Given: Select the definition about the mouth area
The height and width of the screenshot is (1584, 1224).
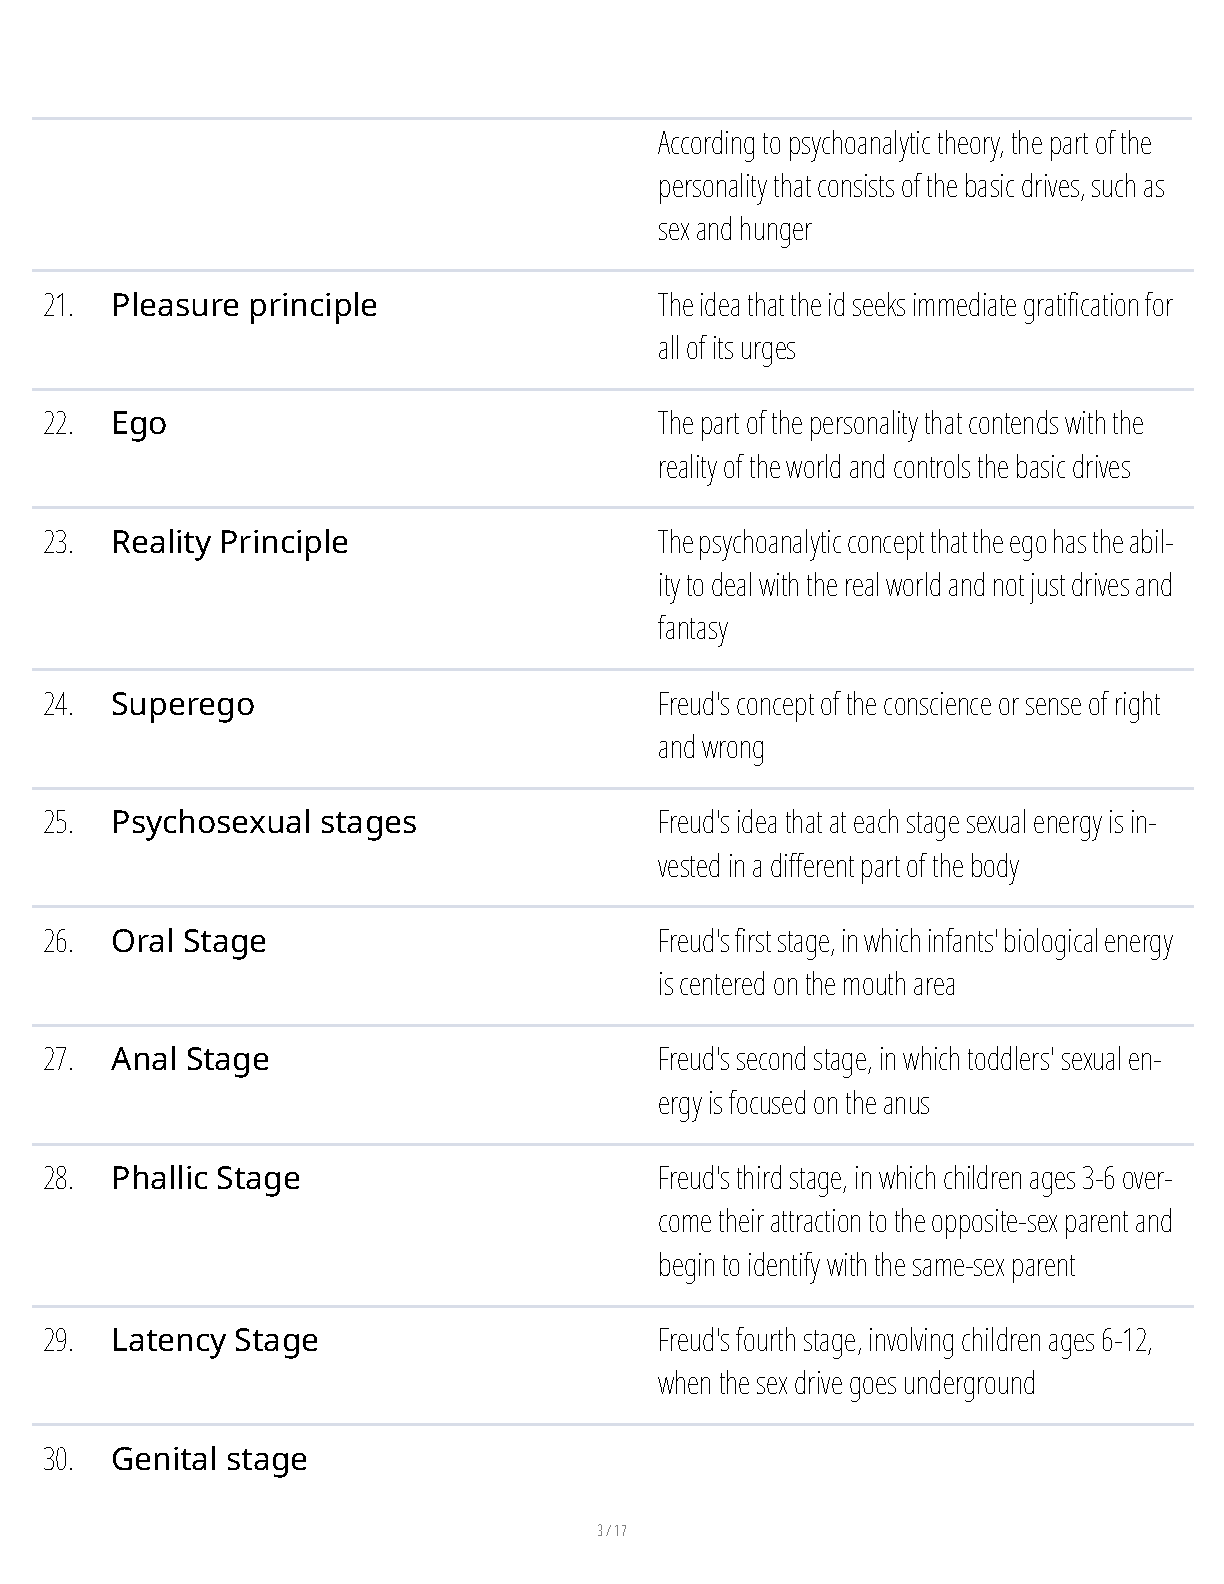Looking at the screenshot, I should (x=914, y=963).
